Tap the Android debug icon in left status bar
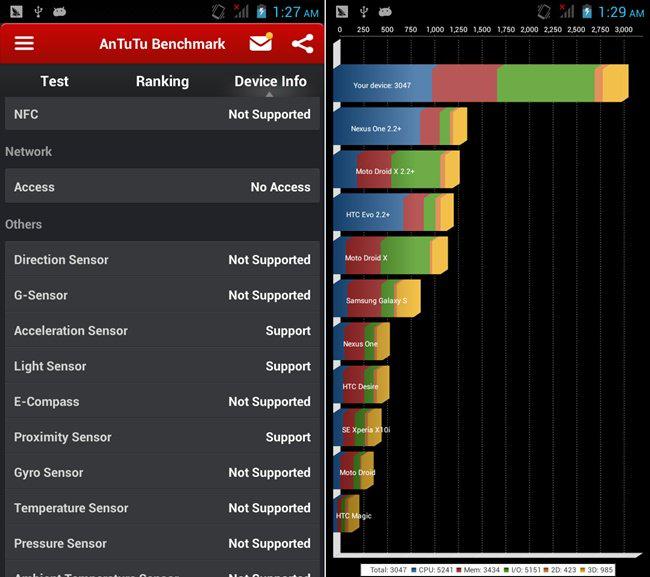Image resolution: width=650 pixels, height=577 pixels. tap(59, 12)
